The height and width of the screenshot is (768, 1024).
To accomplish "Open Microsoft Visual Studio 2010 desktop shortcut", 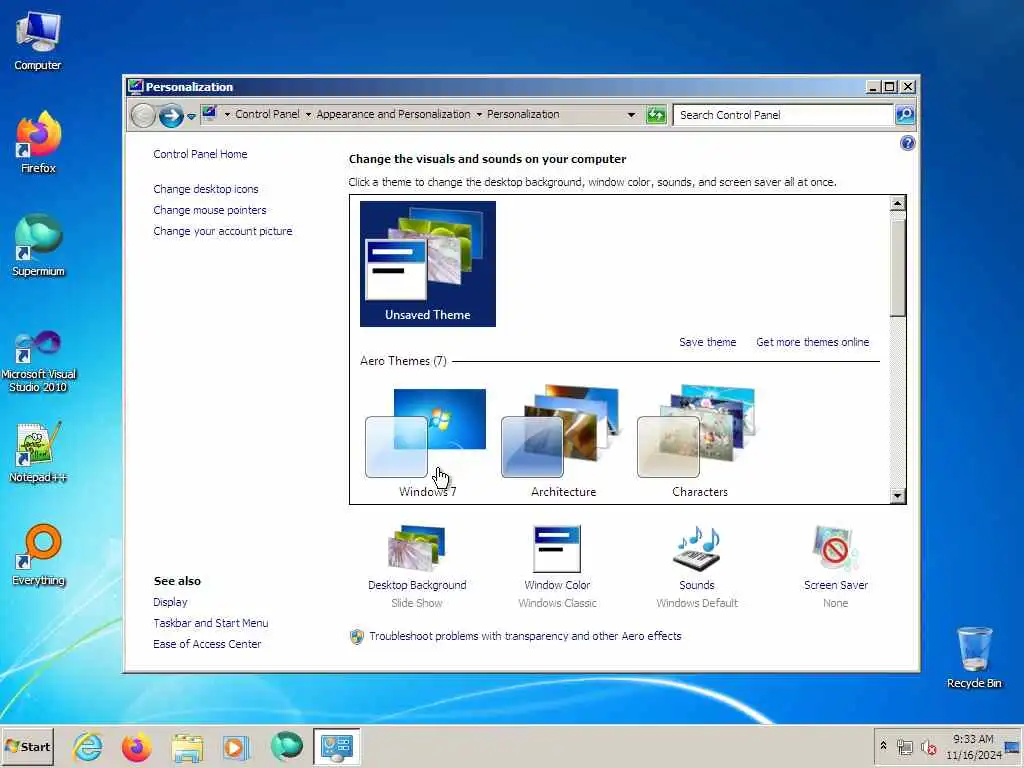I will pos(38,361).
